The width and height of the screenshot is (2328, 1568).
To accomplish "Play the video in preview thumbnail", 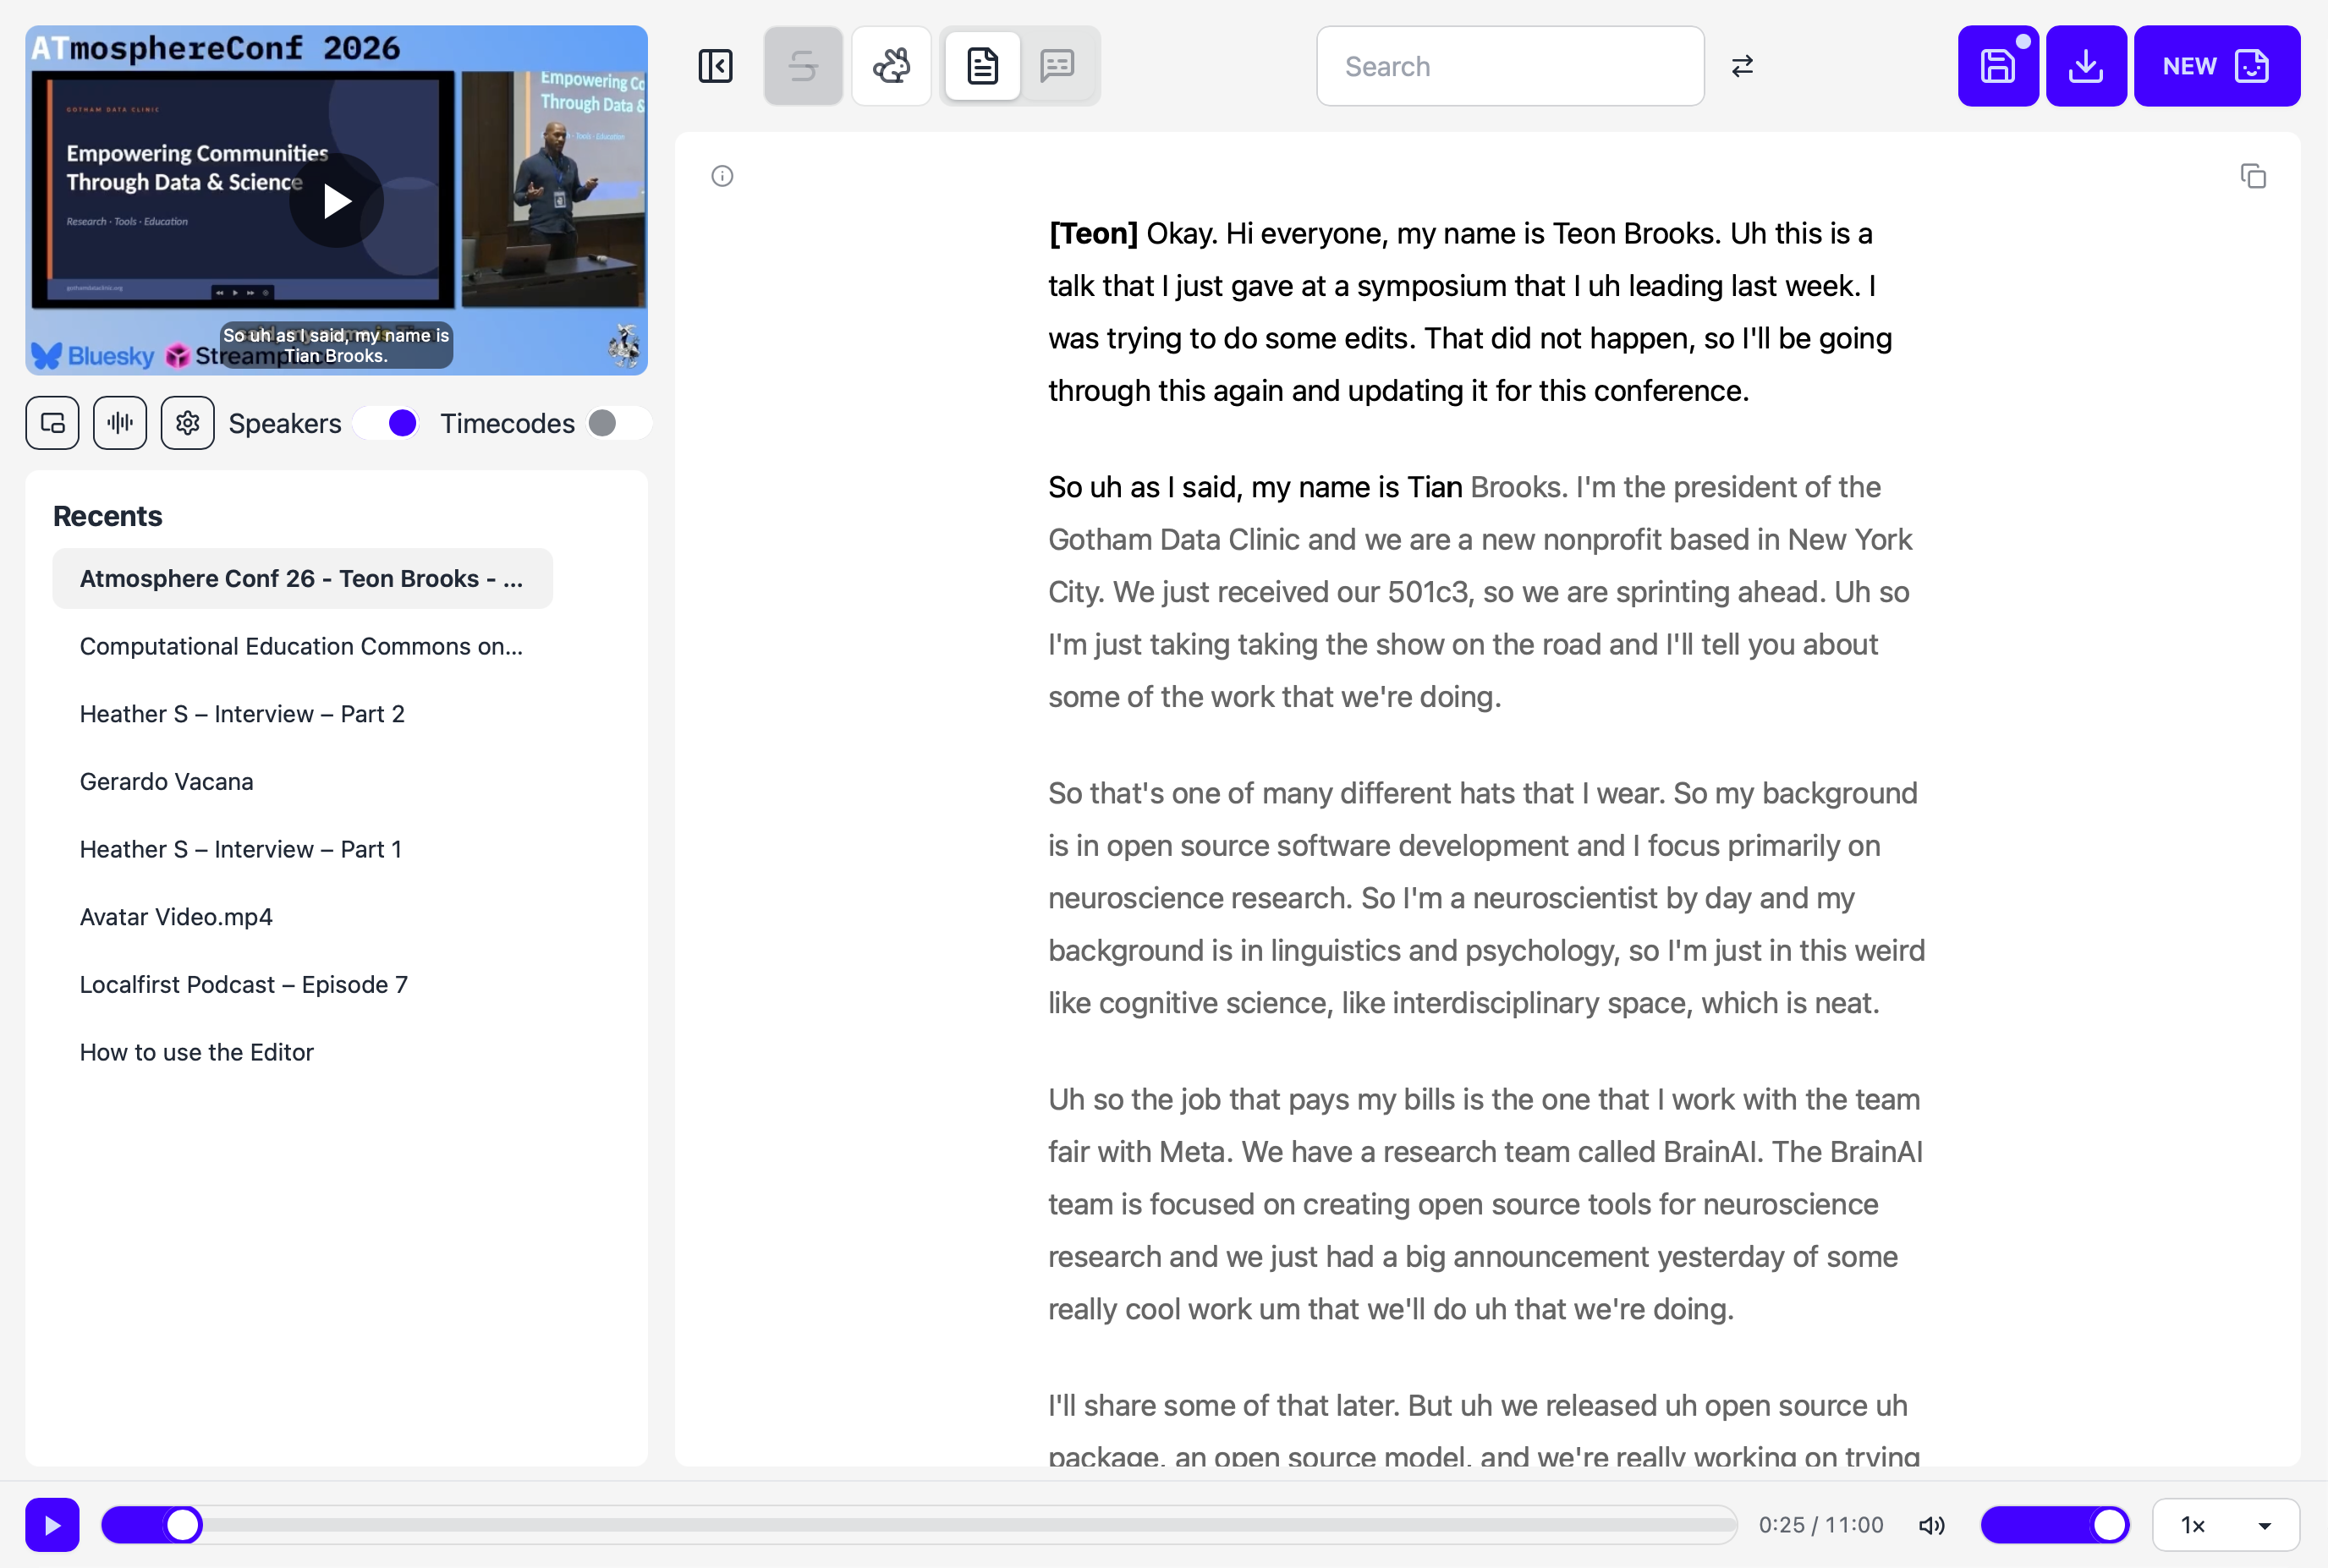I will click(337, 201).
